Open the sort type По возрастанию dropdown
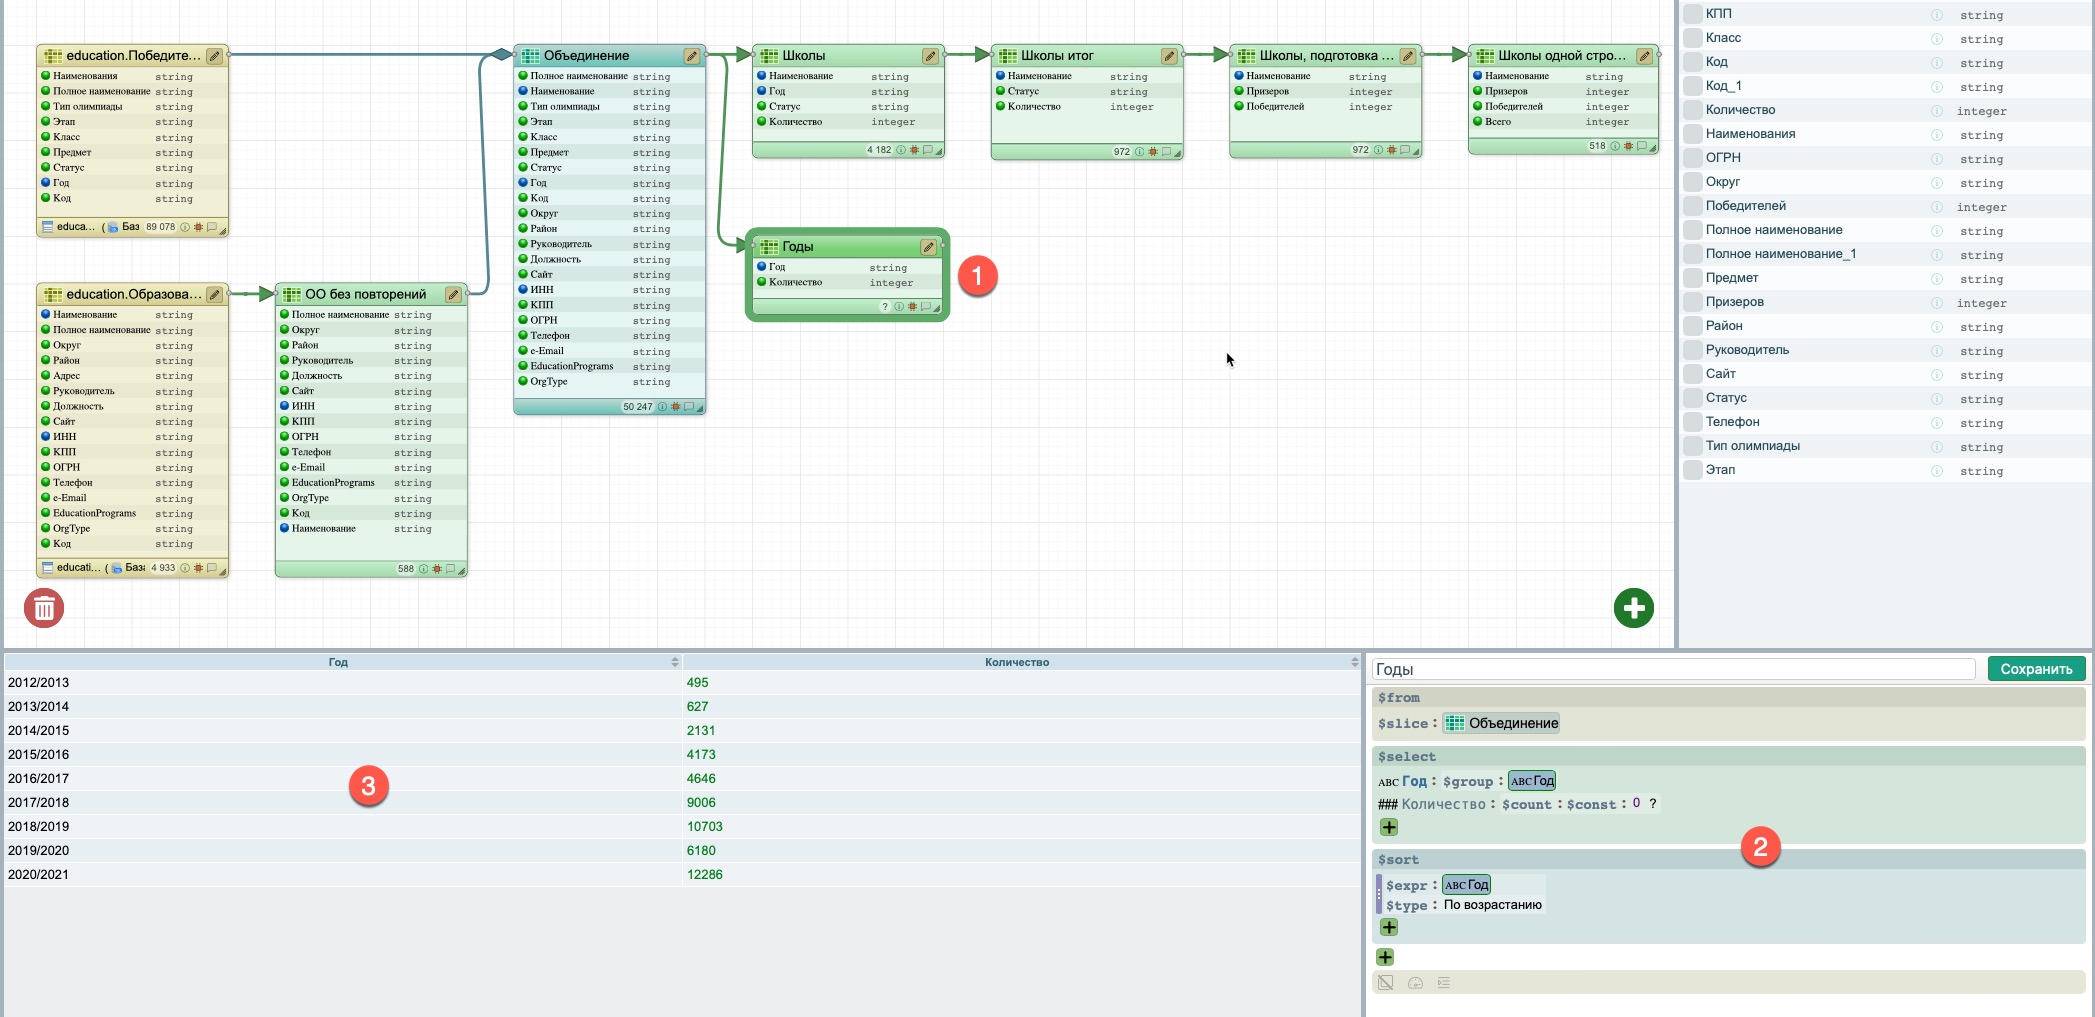Viewport: 2095px width, 1017px height. pos(1492,905)
